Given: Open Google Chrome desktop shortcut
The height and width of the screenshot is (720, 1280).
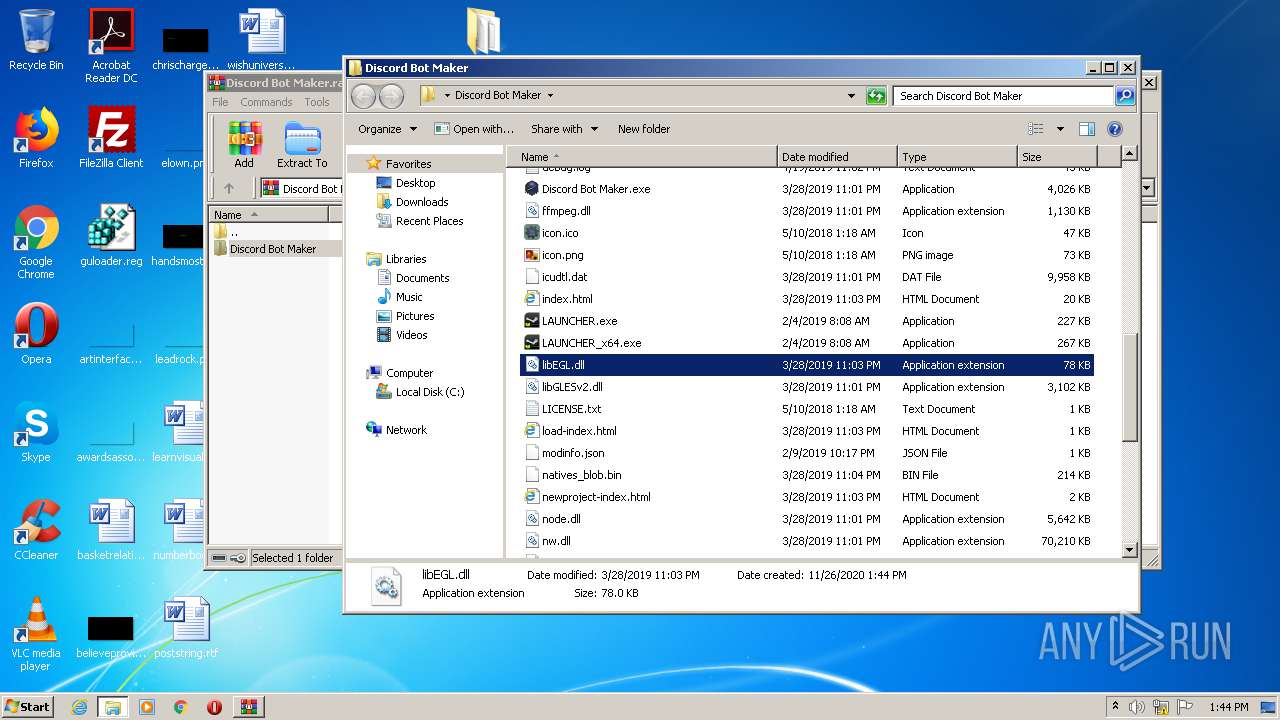Looking at the screenshot, I should tap(36, 242).
